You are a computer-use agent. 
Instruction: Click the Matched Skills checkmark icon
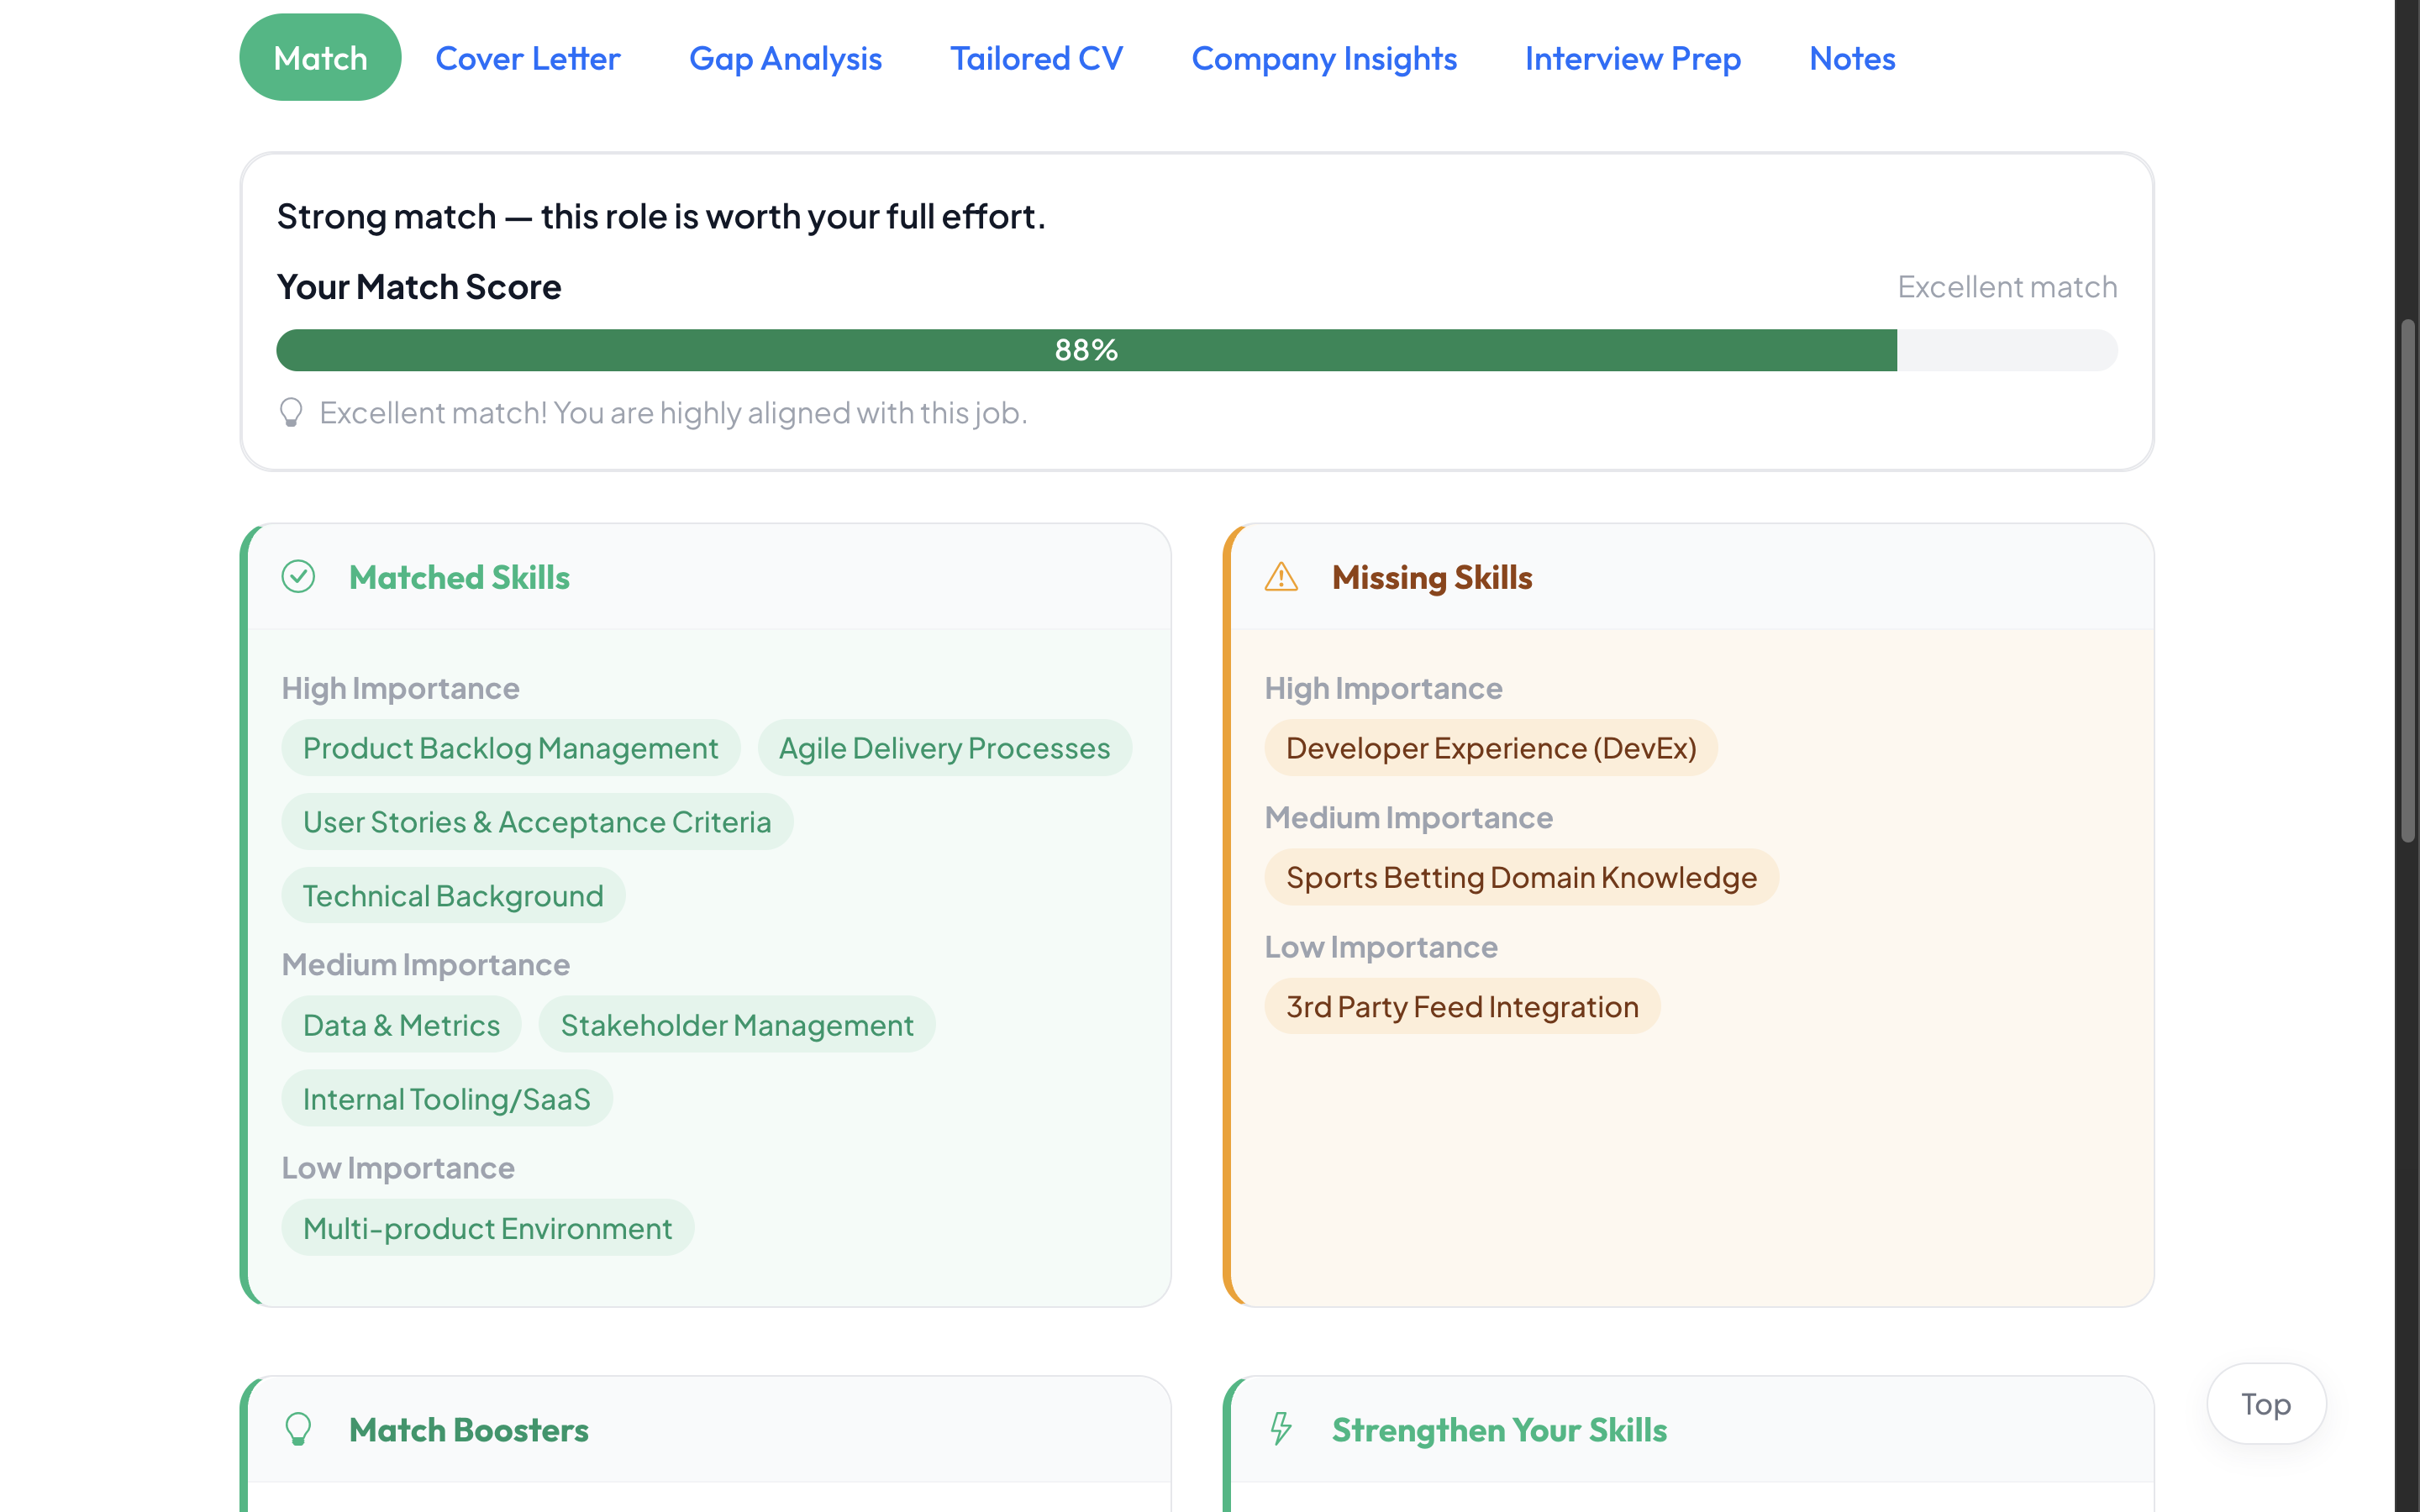coord(298,577)
